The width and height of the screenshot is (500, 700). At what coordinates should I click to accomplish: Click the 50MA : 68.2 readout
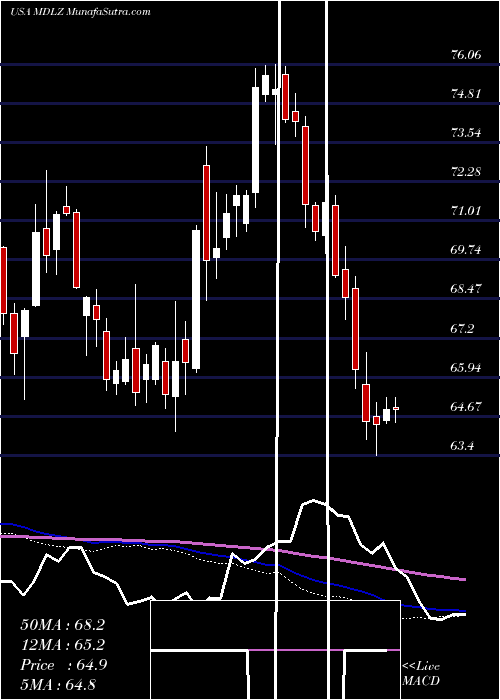(62, 625)
